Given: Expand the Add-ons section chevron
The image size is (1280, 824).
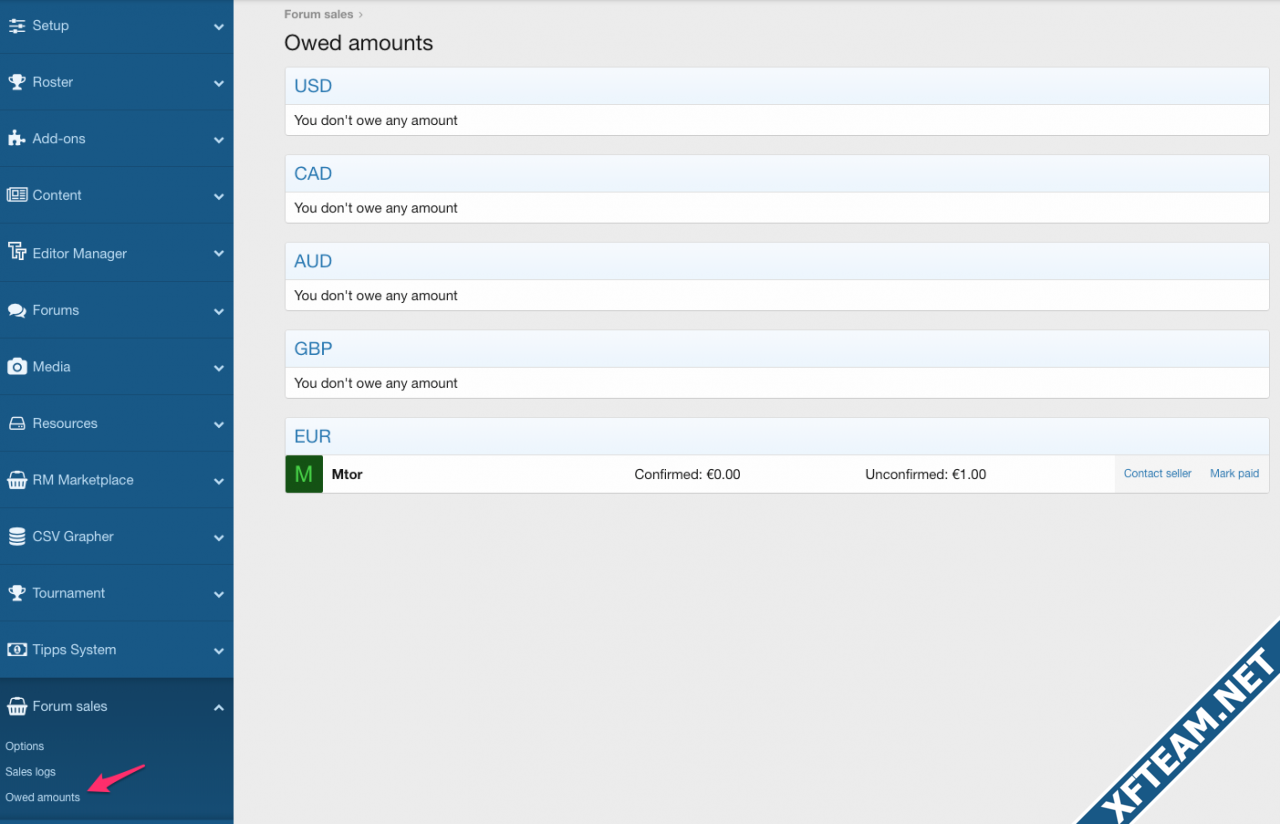Looking at the screenshot, I should point(219,140).
